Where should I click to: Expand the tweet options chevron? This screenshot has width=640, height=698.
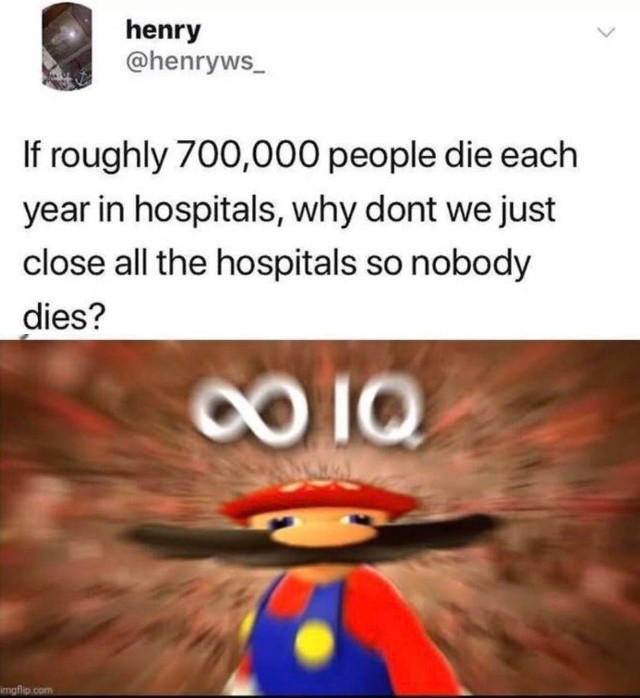click(x=606, y=32)
